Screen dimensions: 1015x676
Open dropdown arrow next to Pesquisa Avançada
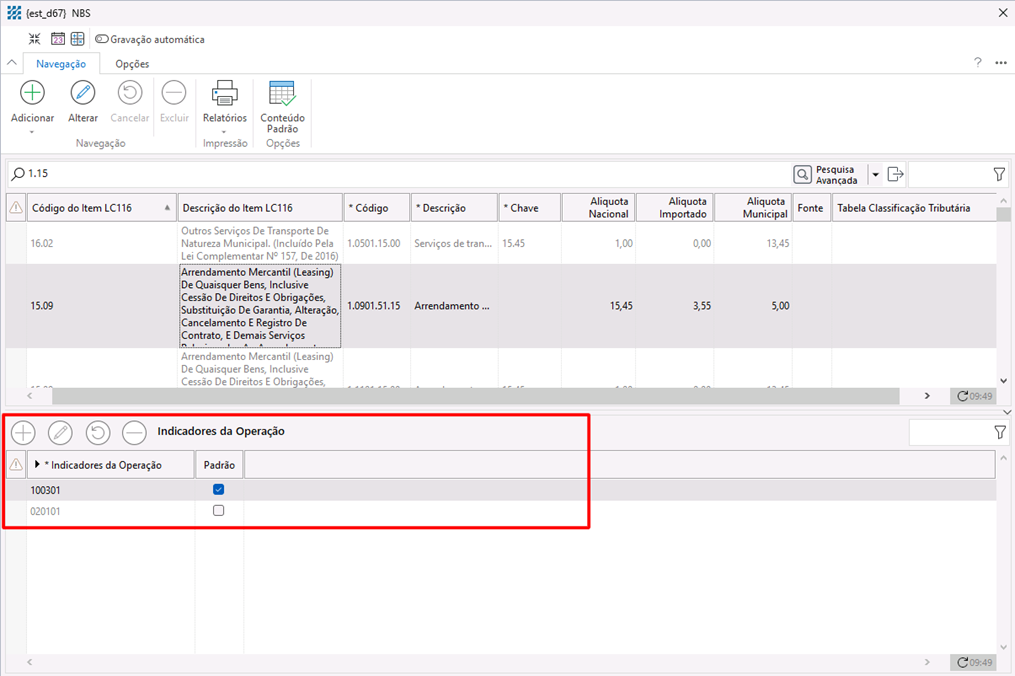pos(876,175)
